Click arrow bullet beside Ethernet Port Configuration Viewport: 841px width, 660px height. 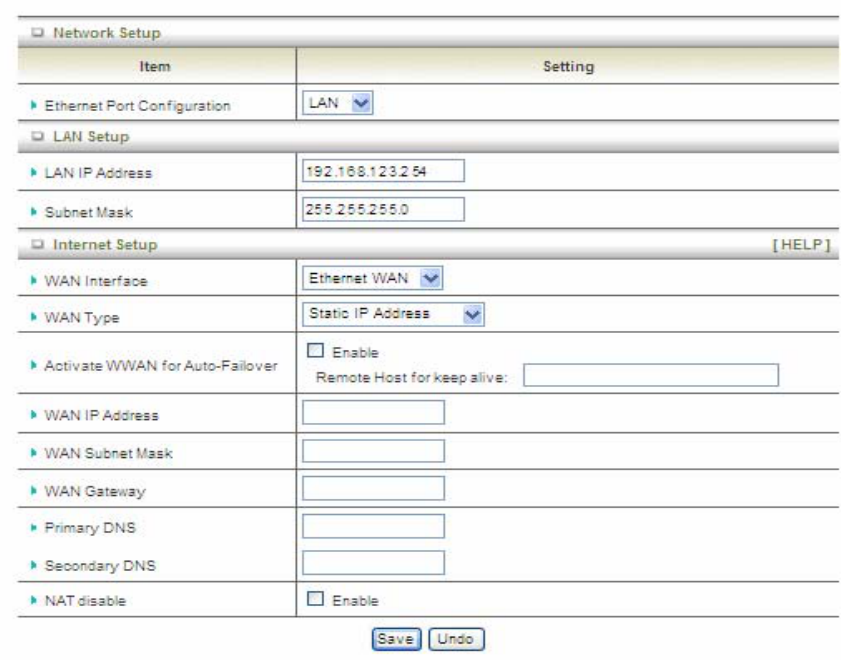point(34,105)
